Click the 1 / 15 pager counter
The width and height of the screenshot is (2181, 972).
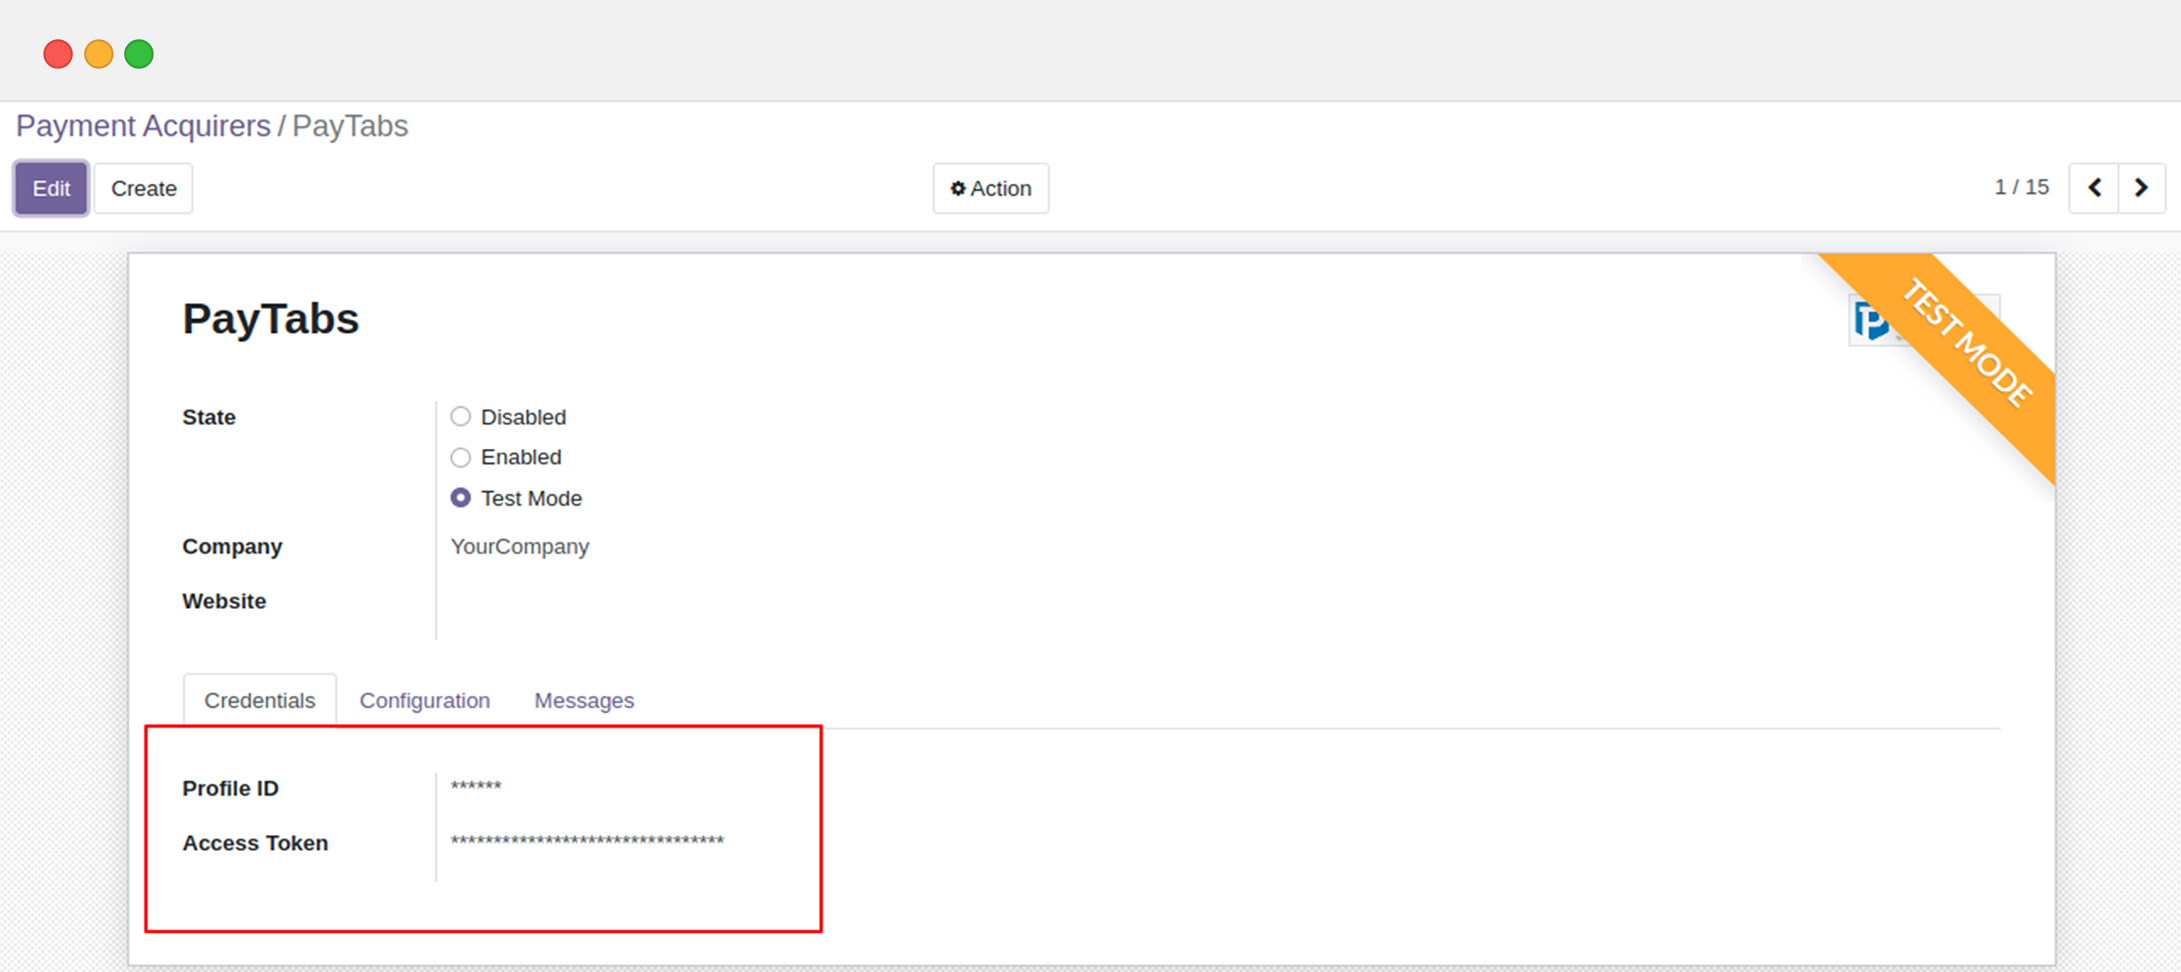[2021, 188]
